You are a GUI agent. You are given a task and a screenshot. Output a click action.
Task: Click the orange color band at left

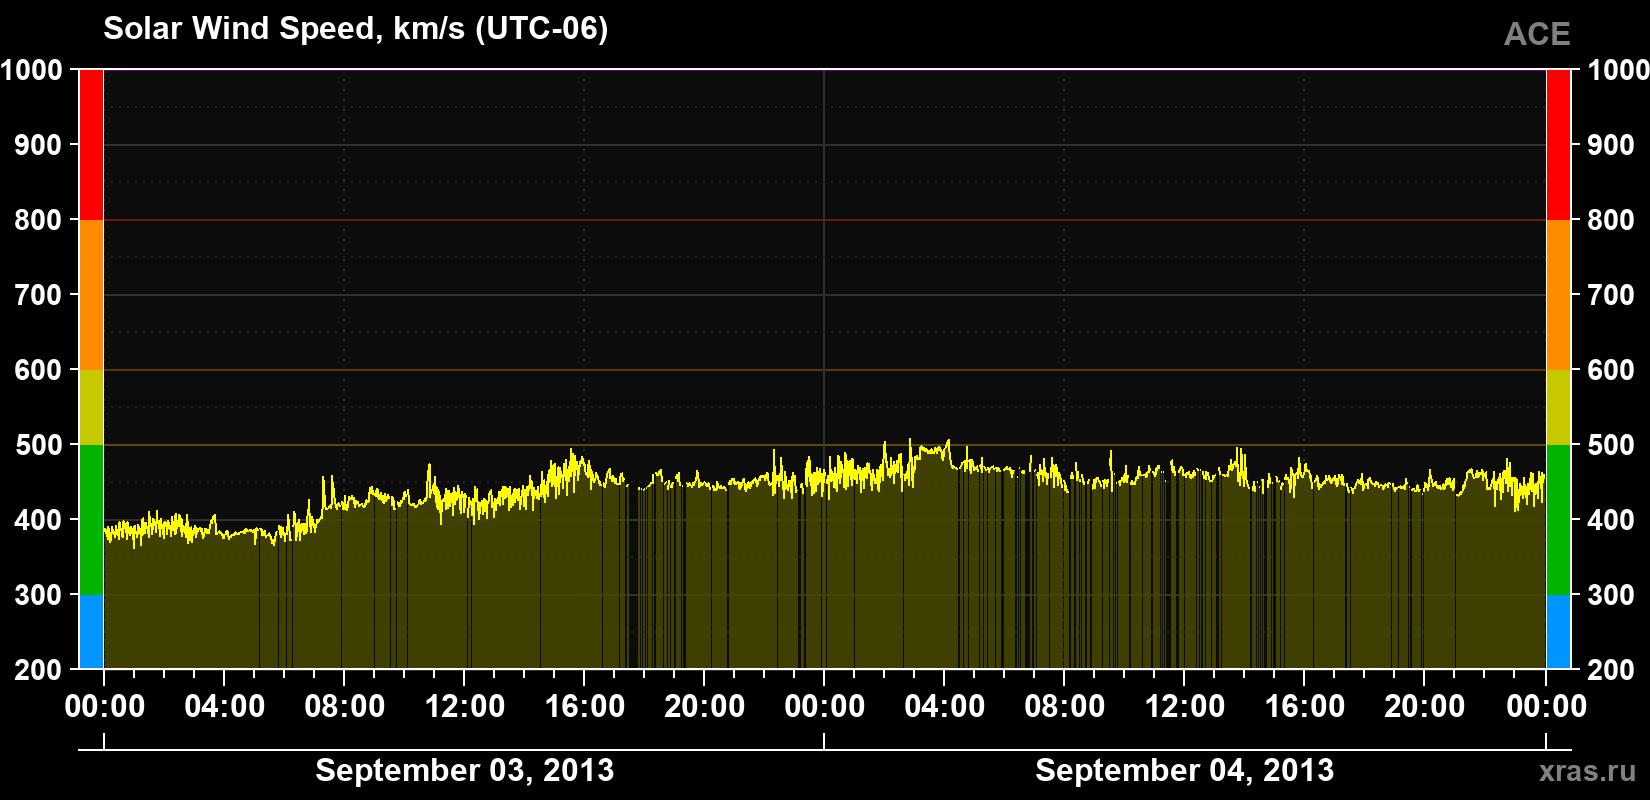pyautogui.click(x=91, y=295)
